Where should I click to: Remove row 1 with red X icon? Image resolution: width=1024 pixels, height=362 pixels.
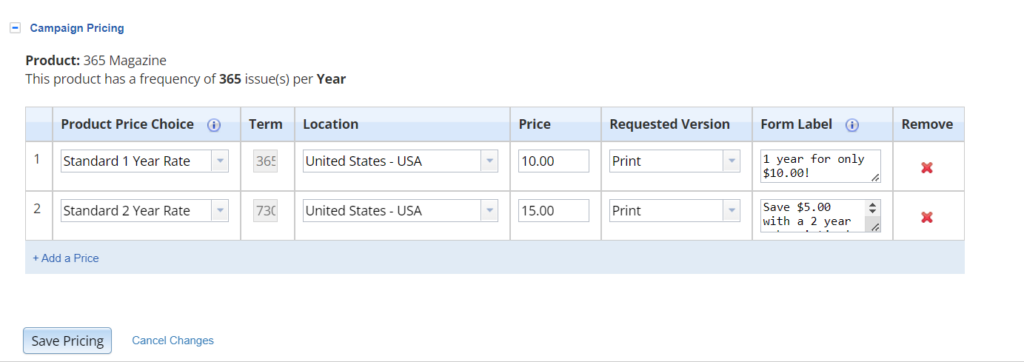pyautogui.click(x=926, y=168)
